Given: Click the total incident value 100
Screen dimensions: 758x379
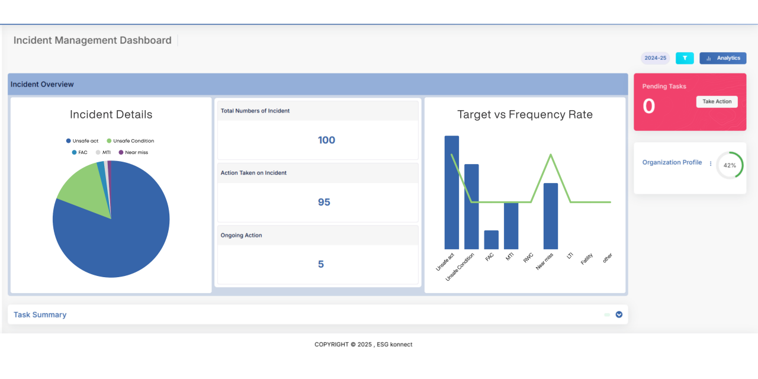Looking at the screenshot, I should (326, 140).
